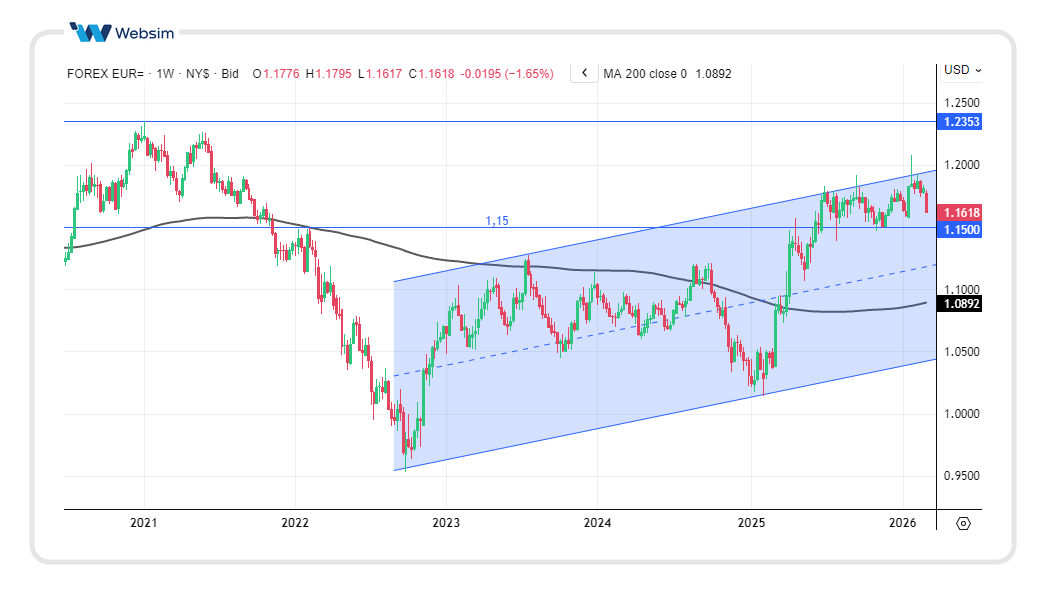Collapse the indicator legend arrow button
The image size is (1046, 594).
pyautogui.click(x=584, y=73)
